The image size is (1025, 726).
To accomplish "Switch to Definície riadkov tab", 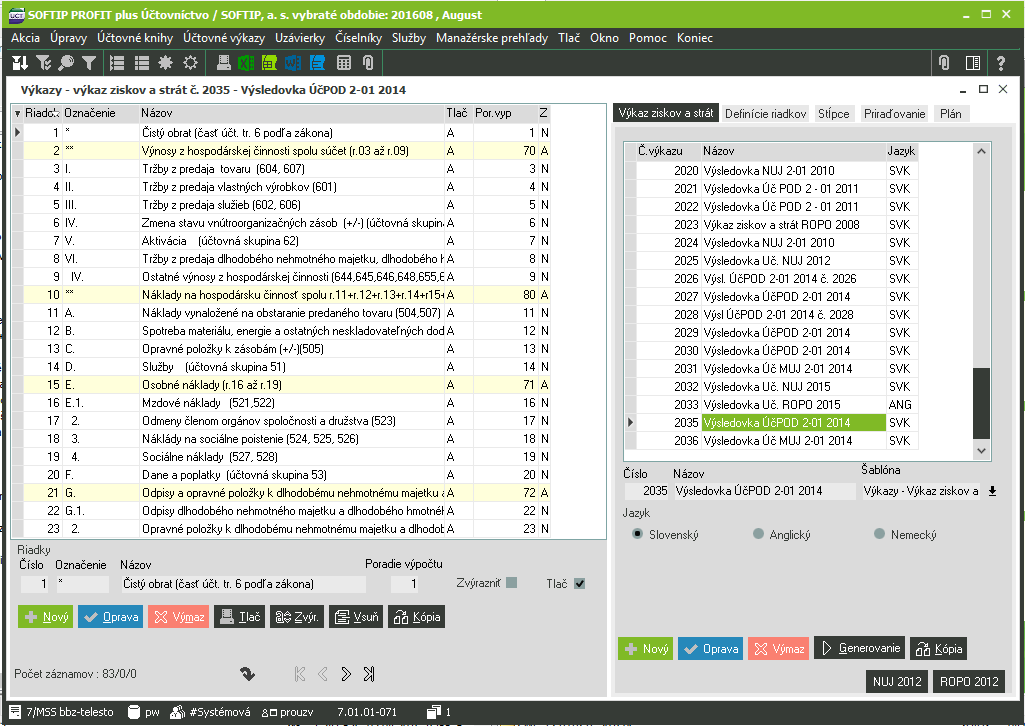I will coord(765,114).
